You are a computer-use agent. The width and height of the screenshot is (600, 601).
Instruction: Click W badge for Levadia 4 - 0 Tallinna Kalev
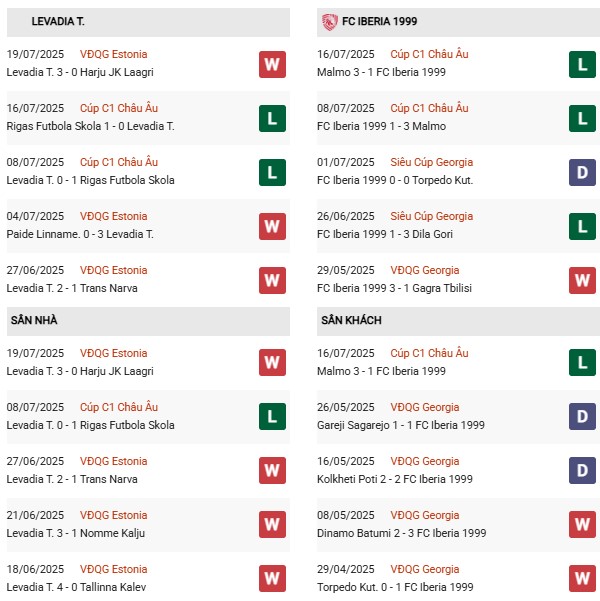(x=271, y=578)
